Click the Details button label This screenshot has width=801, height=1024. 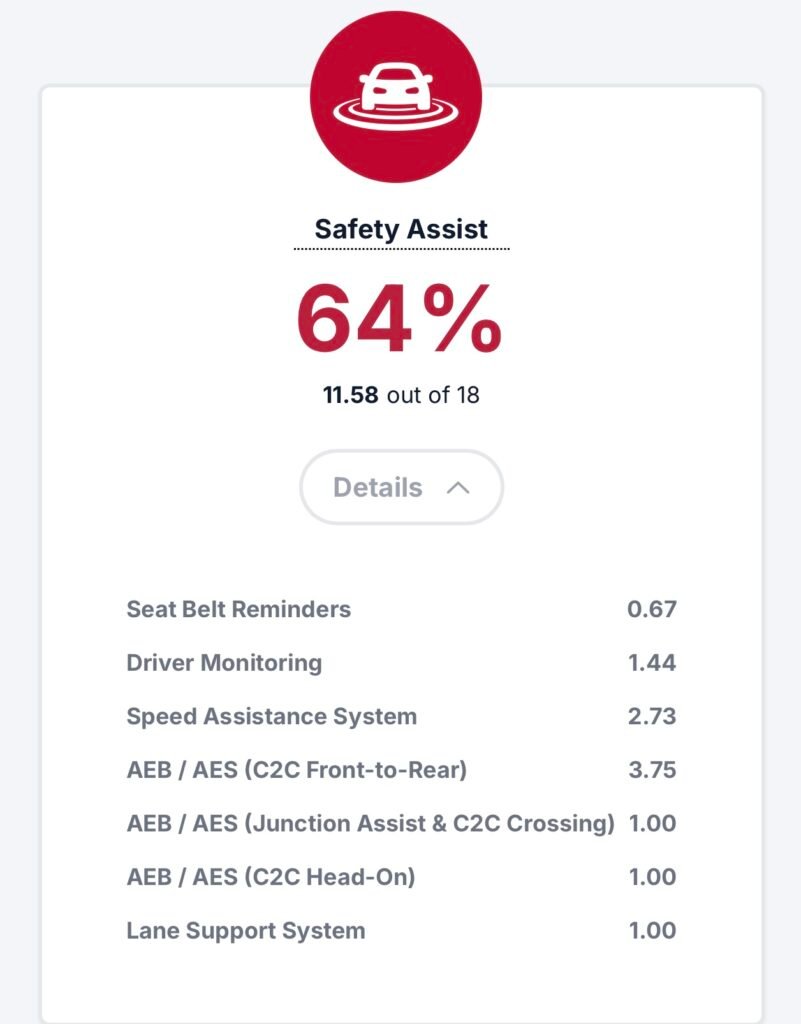click(378, 488)
